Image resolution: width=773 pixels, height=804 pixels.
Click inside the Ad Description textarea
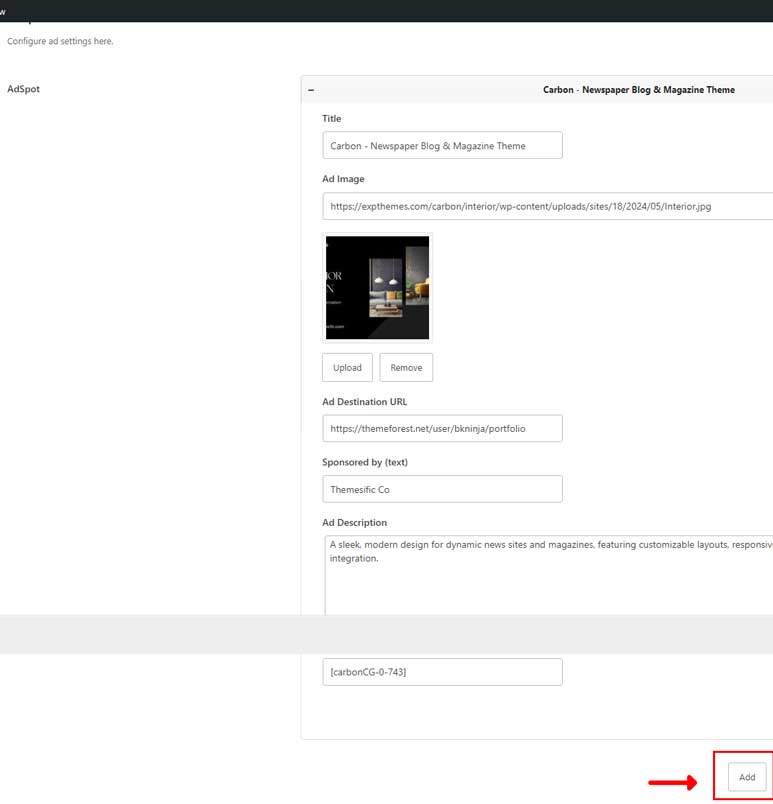(549, 575)
